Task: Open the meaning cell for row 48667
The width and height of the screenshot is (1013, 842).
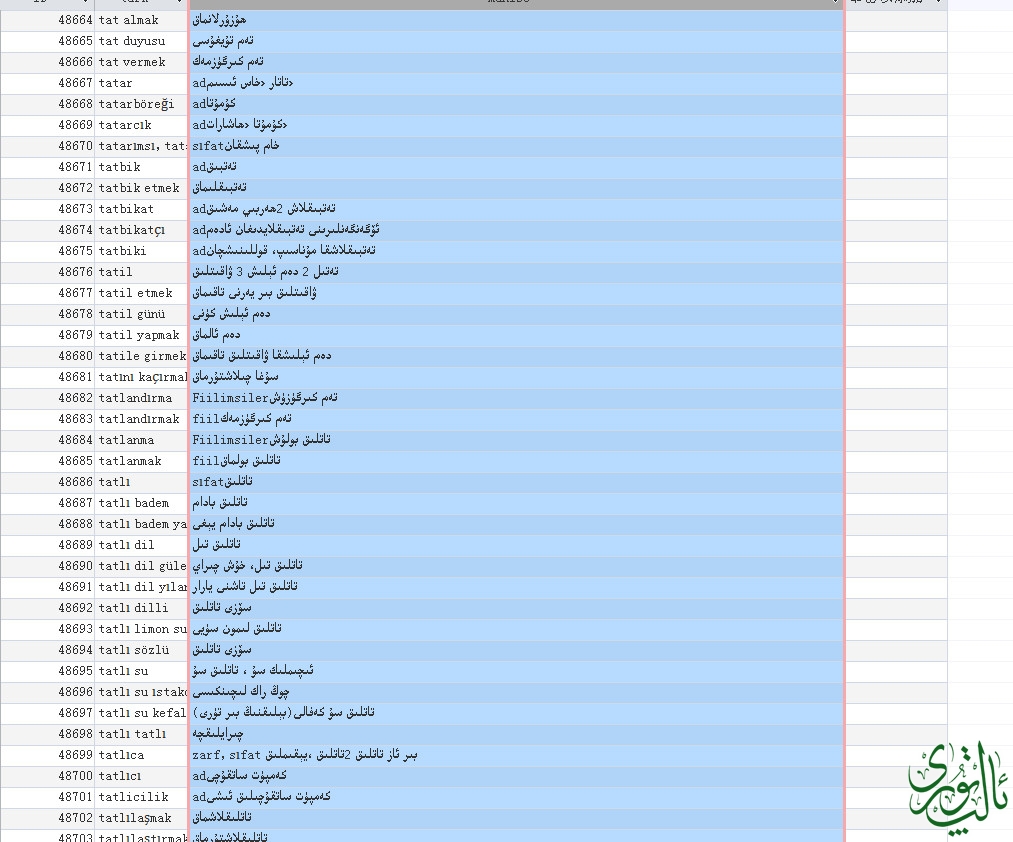Action: tap(516, 83)
